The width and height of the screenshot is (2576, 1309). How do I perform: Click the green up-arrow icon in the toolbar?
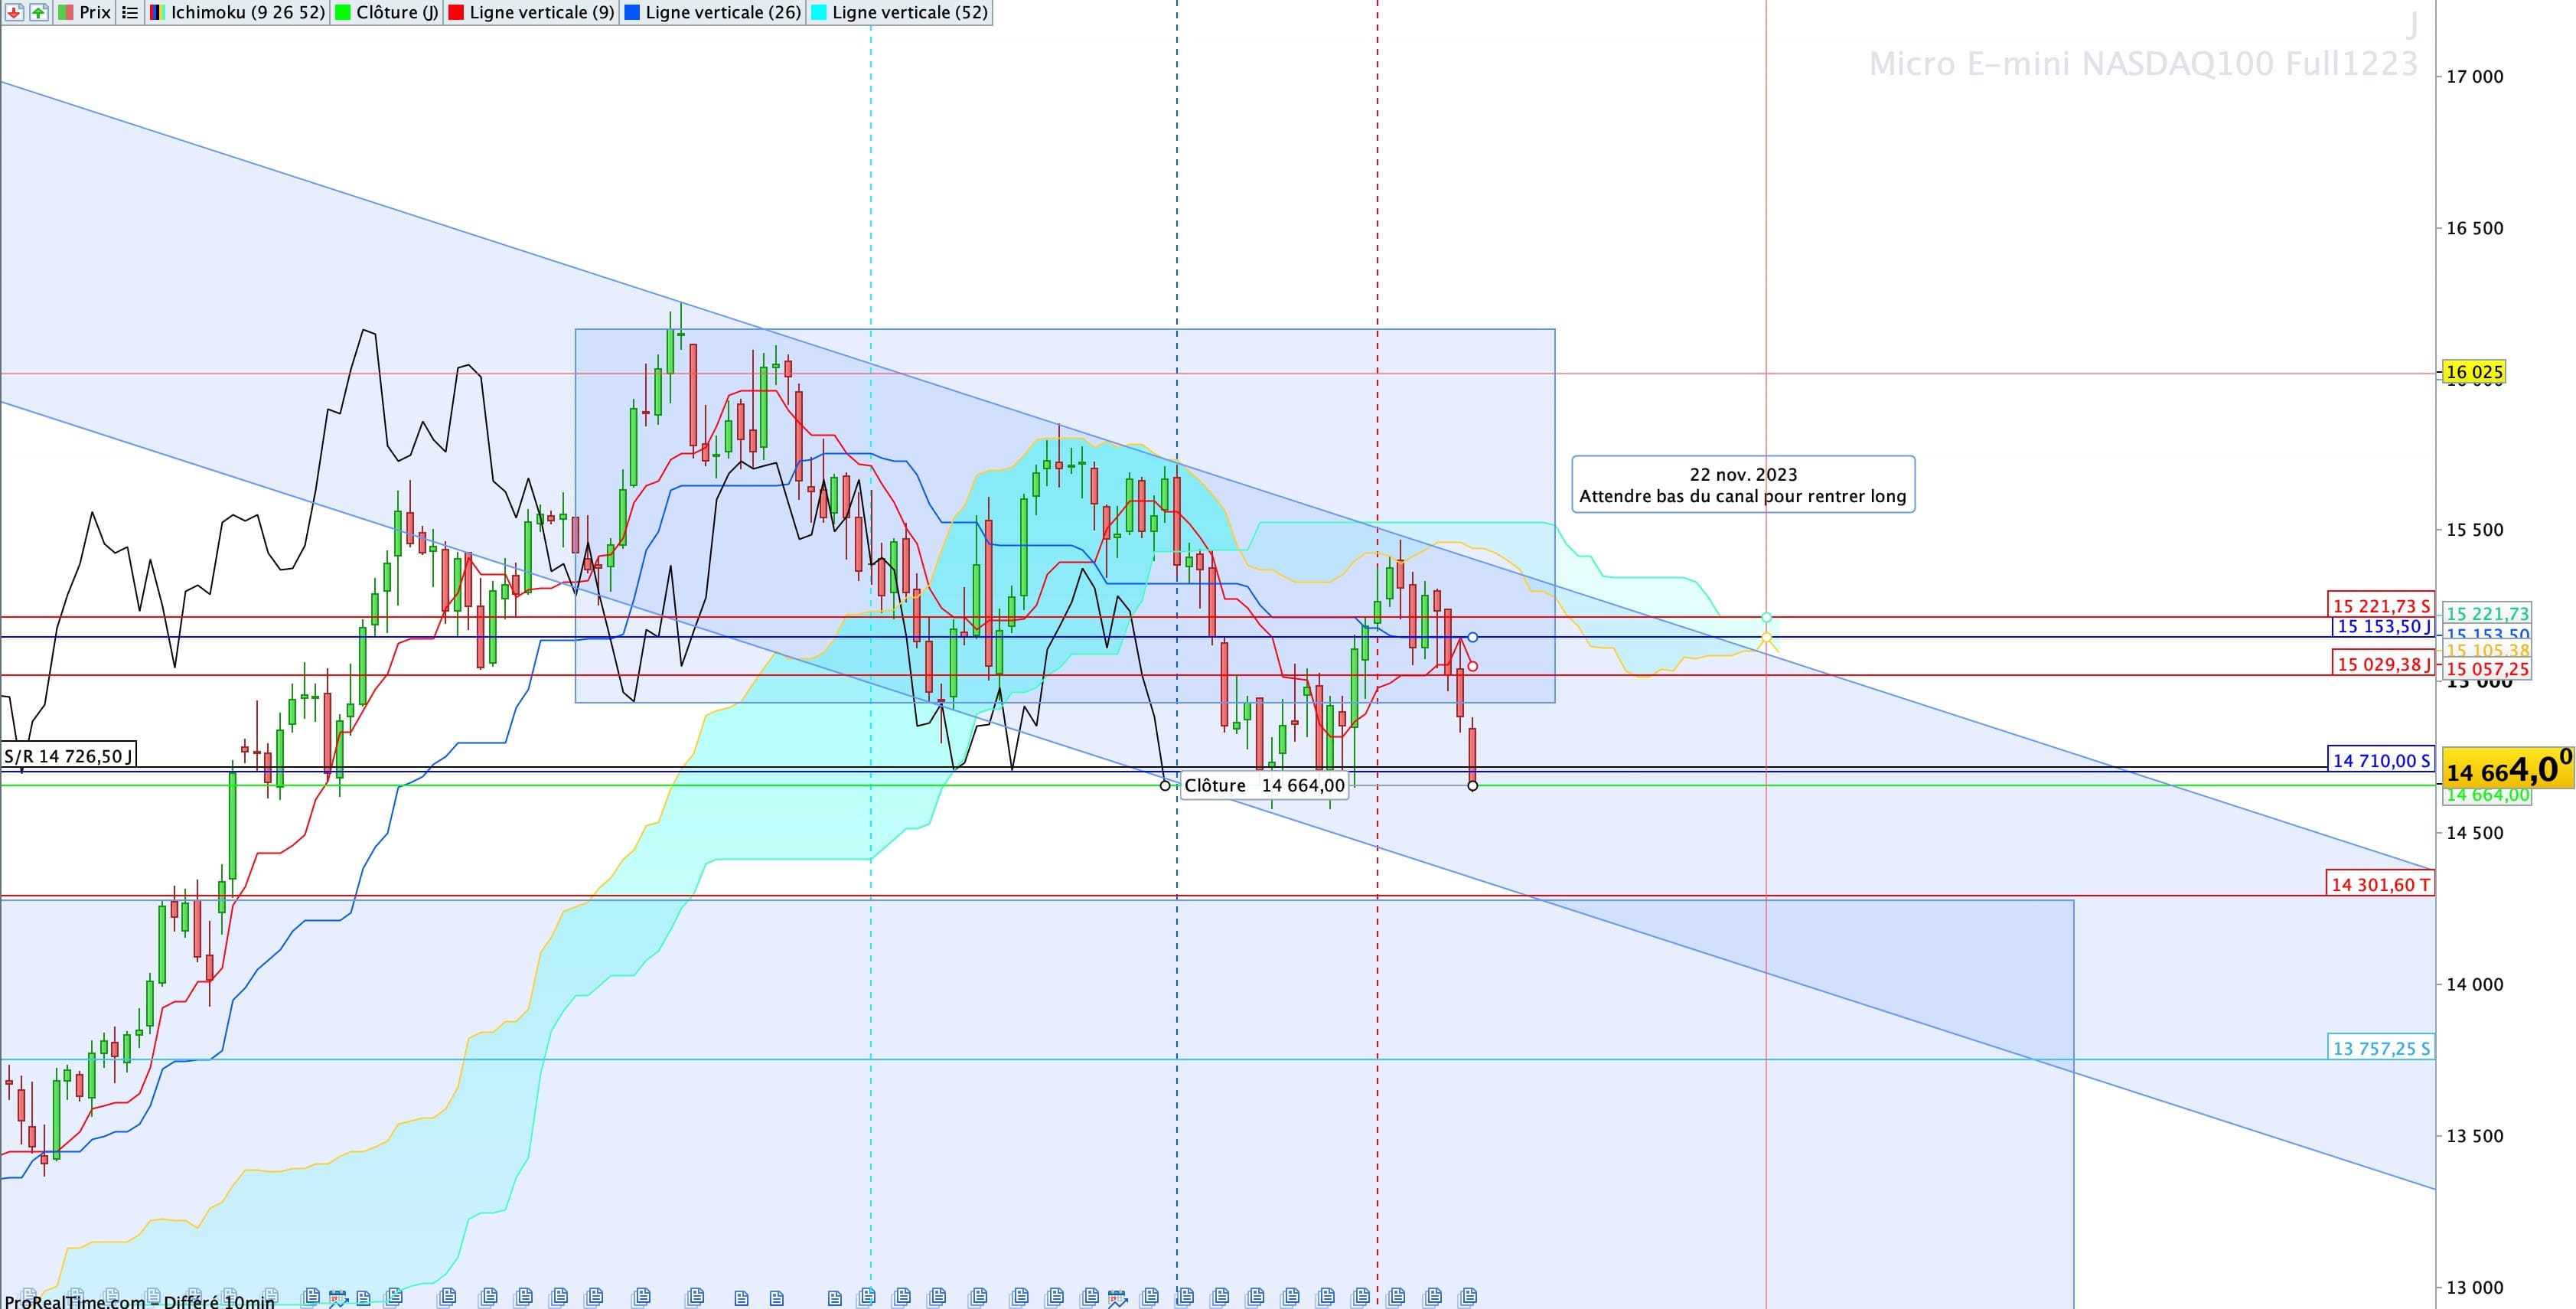tap(38, 13)
